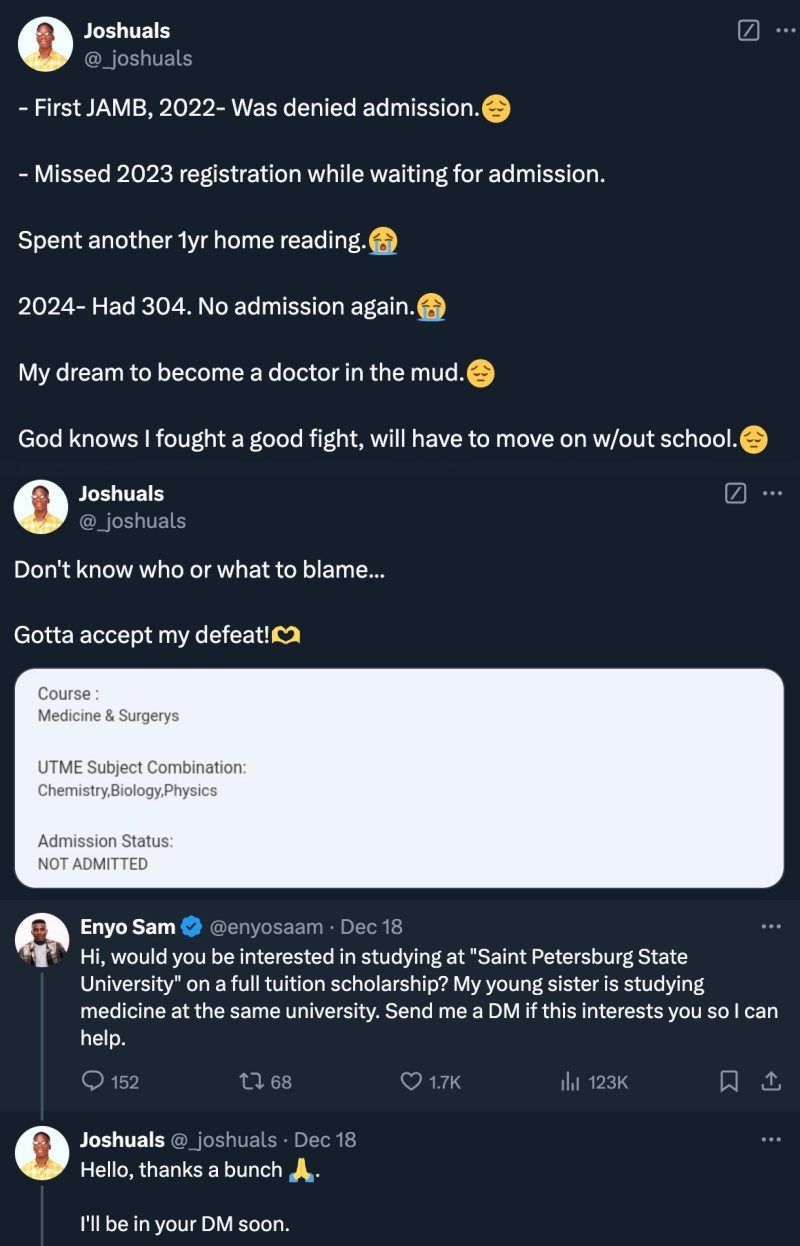Click the Grok icon on second Joshuals post
800x1246 pixels.
735,493
